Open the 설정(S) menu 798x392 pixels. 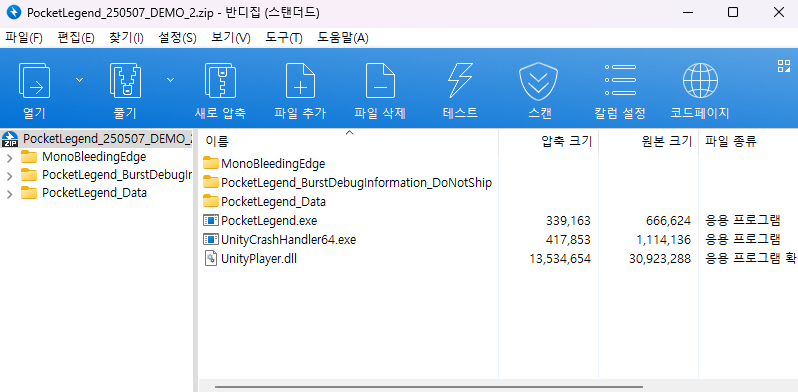point(177,38)
